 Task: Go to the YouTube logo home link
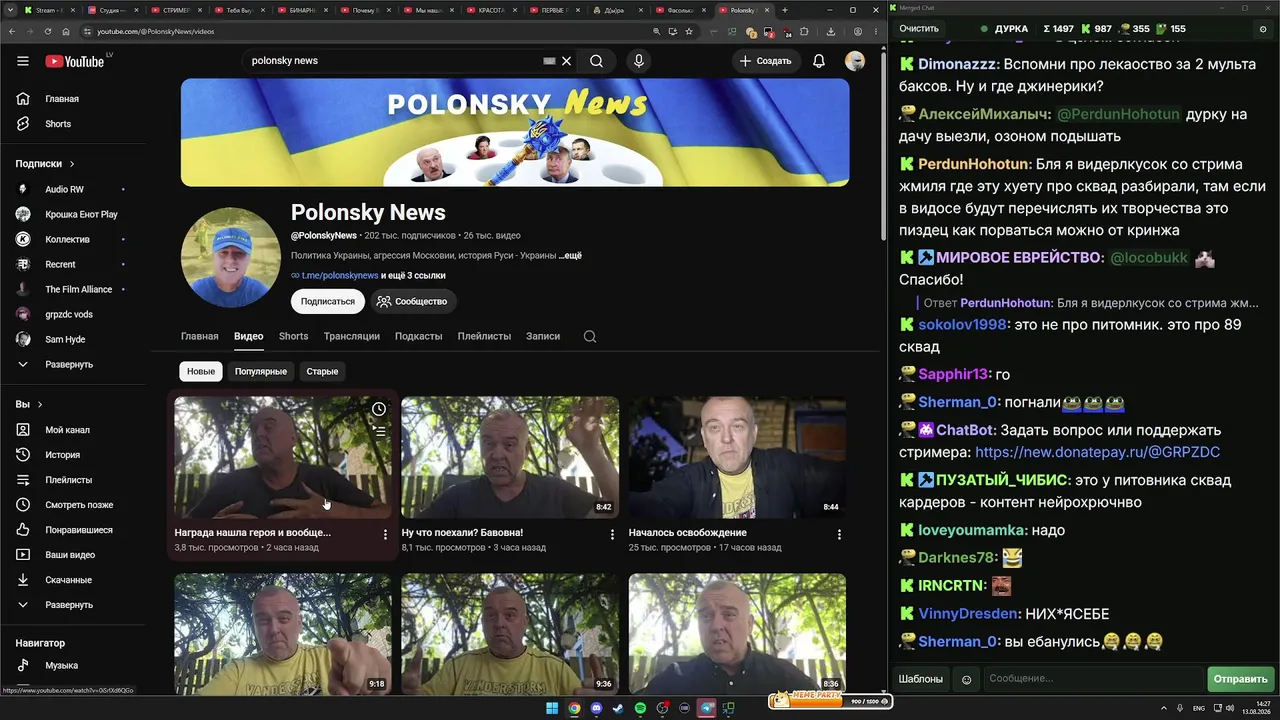tap(74, 61)
